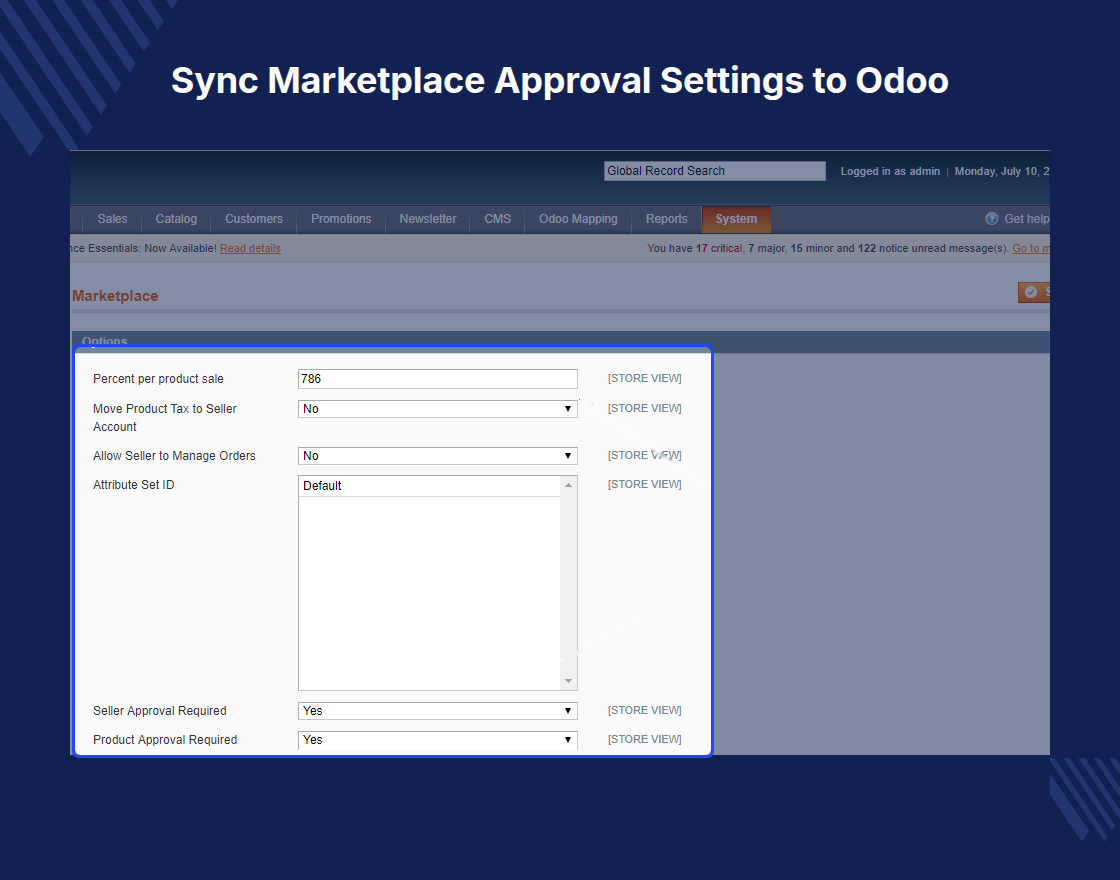The width and height of the screenshot is (1120, 880).
Task: Click [STORE VIEW] beside Seller Approval Required
Action: (x=644, y=711)
